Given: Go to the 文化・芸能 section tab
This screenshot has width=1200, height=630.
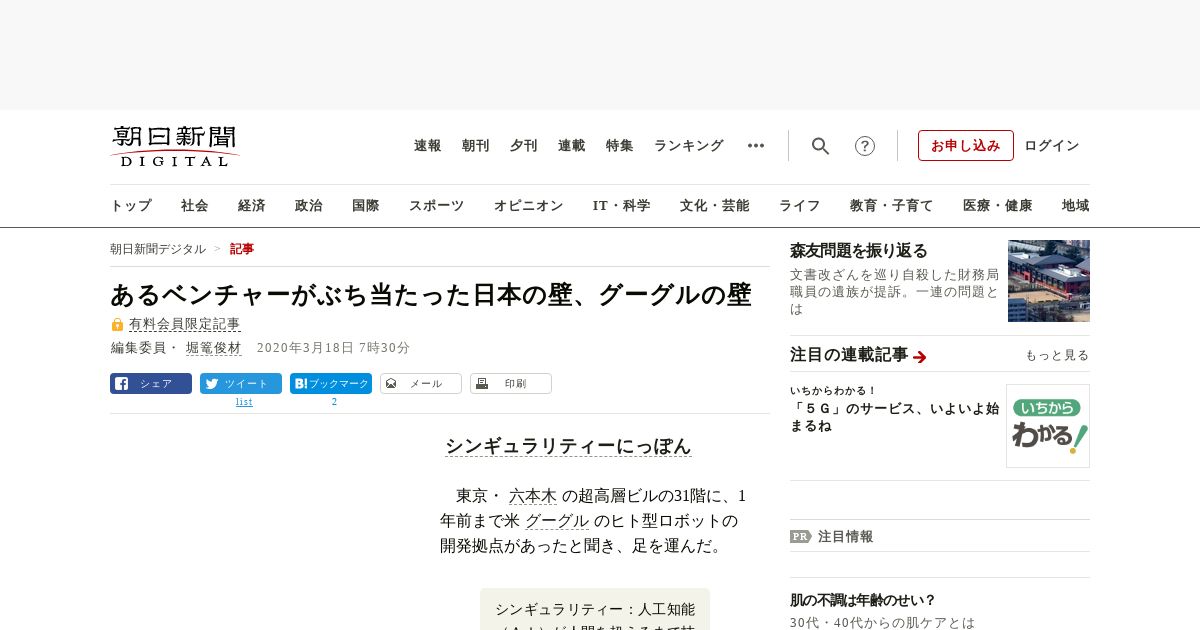Looking at the screenshot, I should (x=715, y=206).
